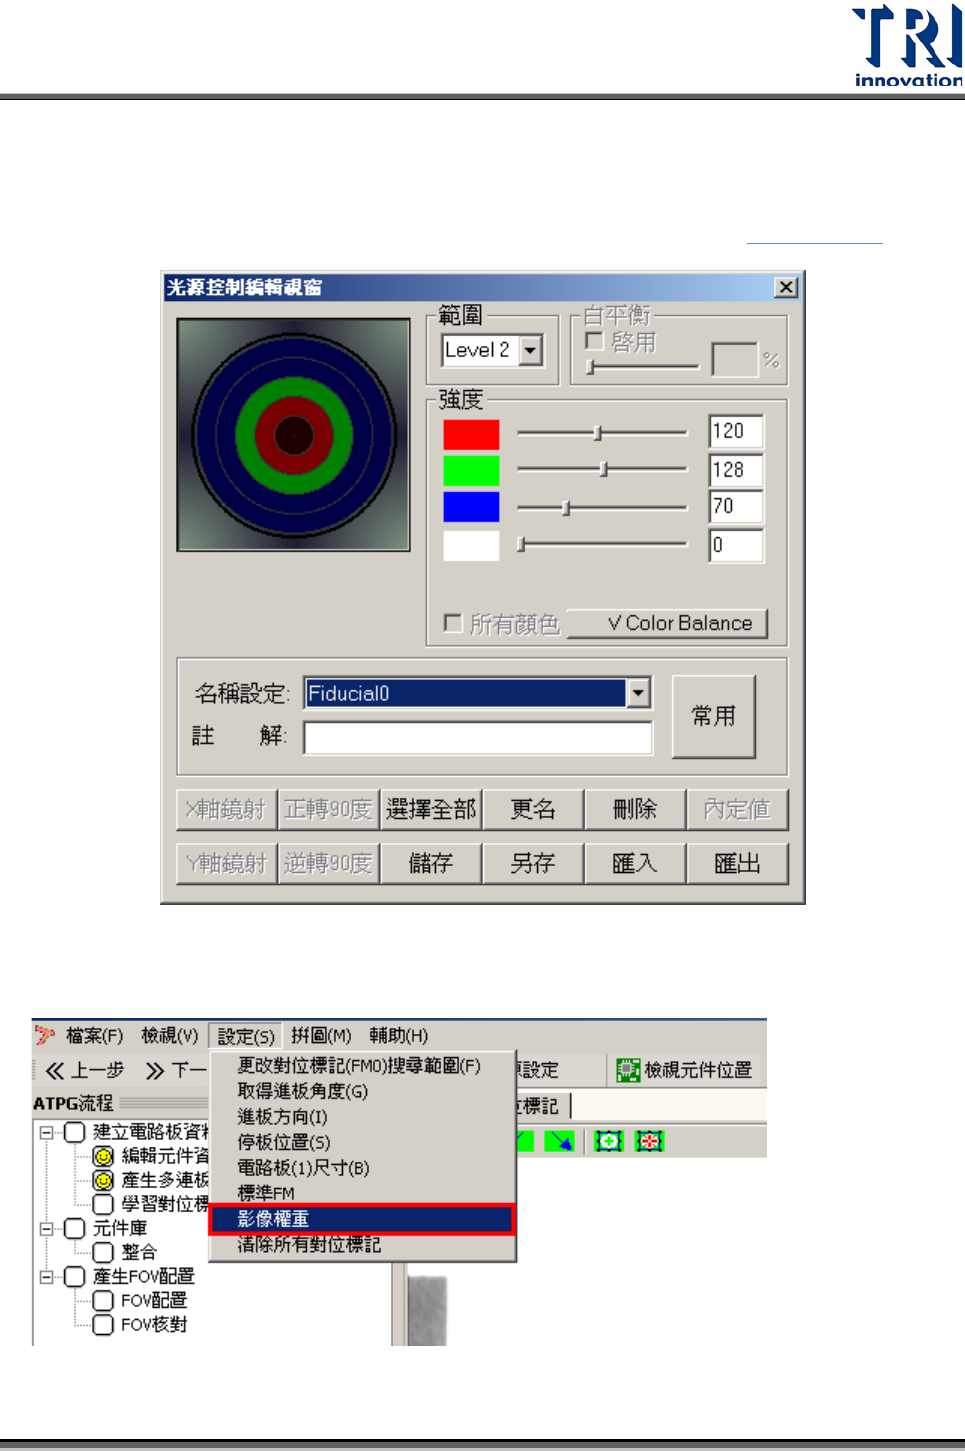Image resolution: width=965 pixels, height=1451 pixels.
Task: Click the 下一步 forward arrows icon
Action: click(x=155, y=1071)
